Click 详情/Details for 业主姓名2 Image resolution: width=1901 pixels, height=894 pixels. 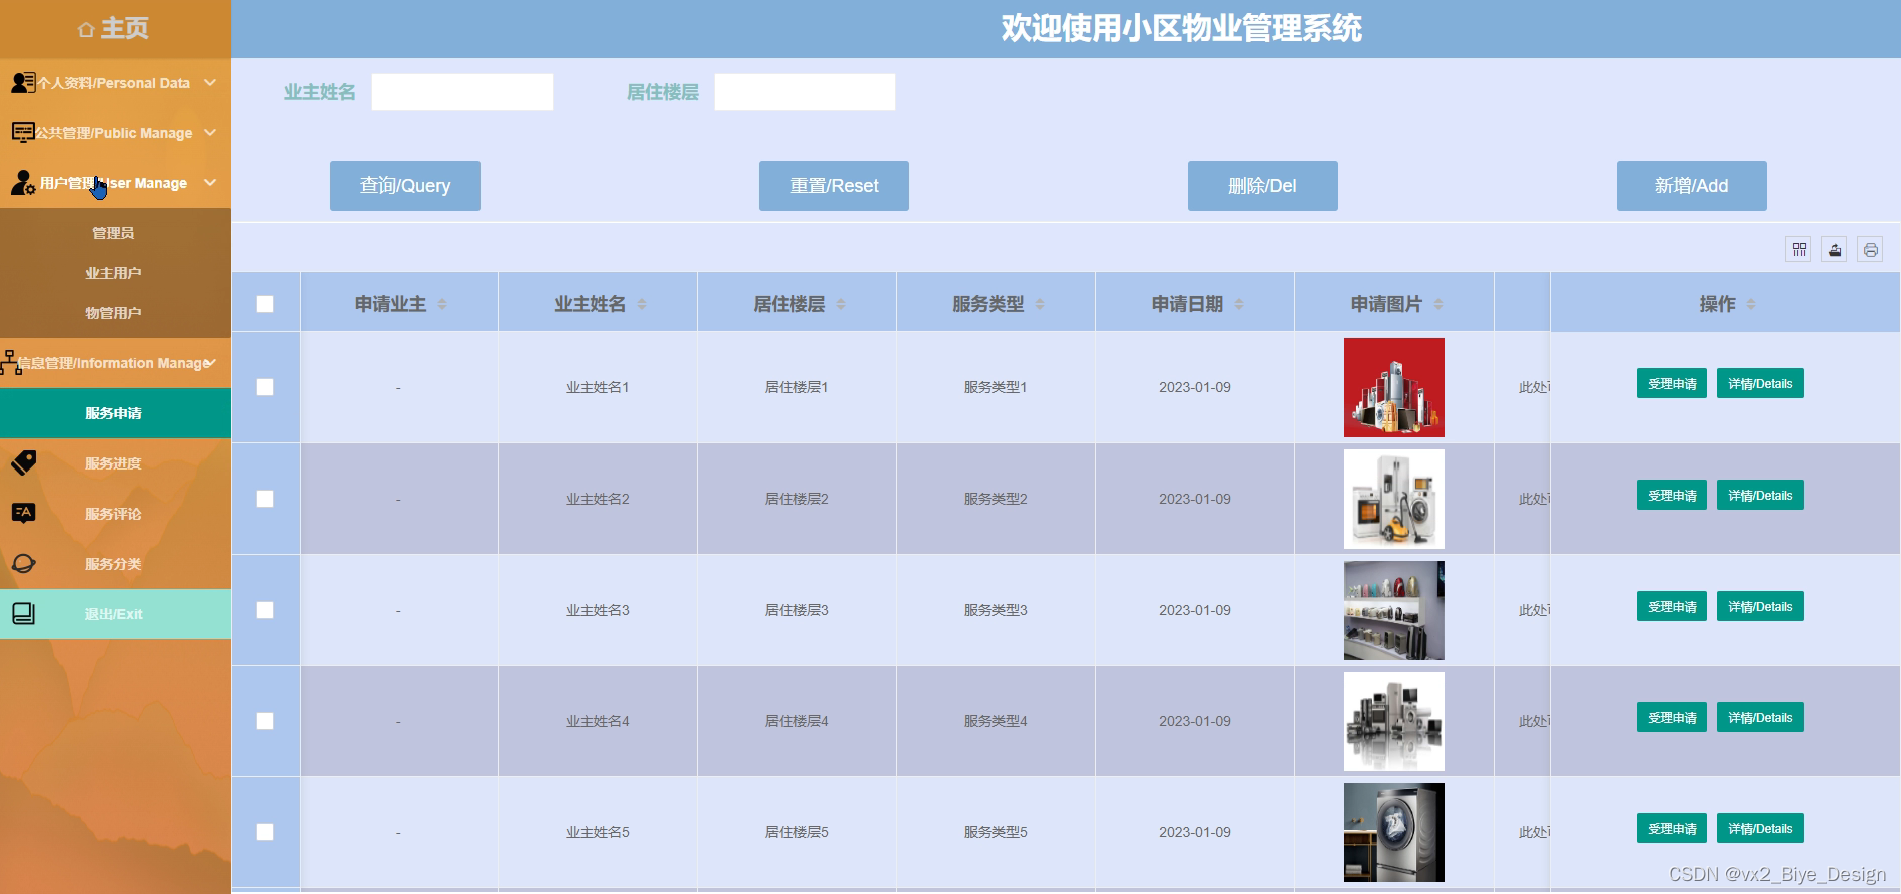1760,496
